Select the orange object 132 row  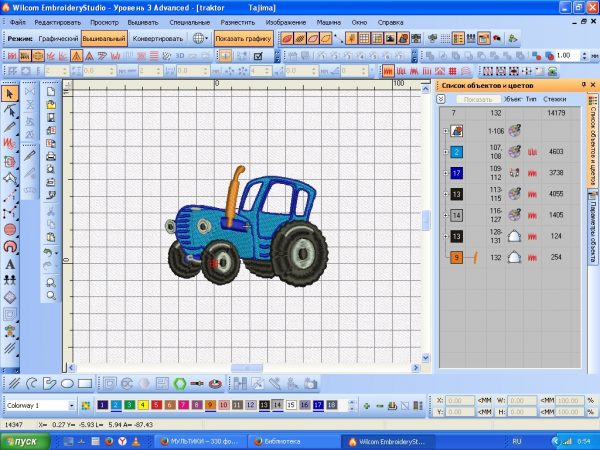510,257
